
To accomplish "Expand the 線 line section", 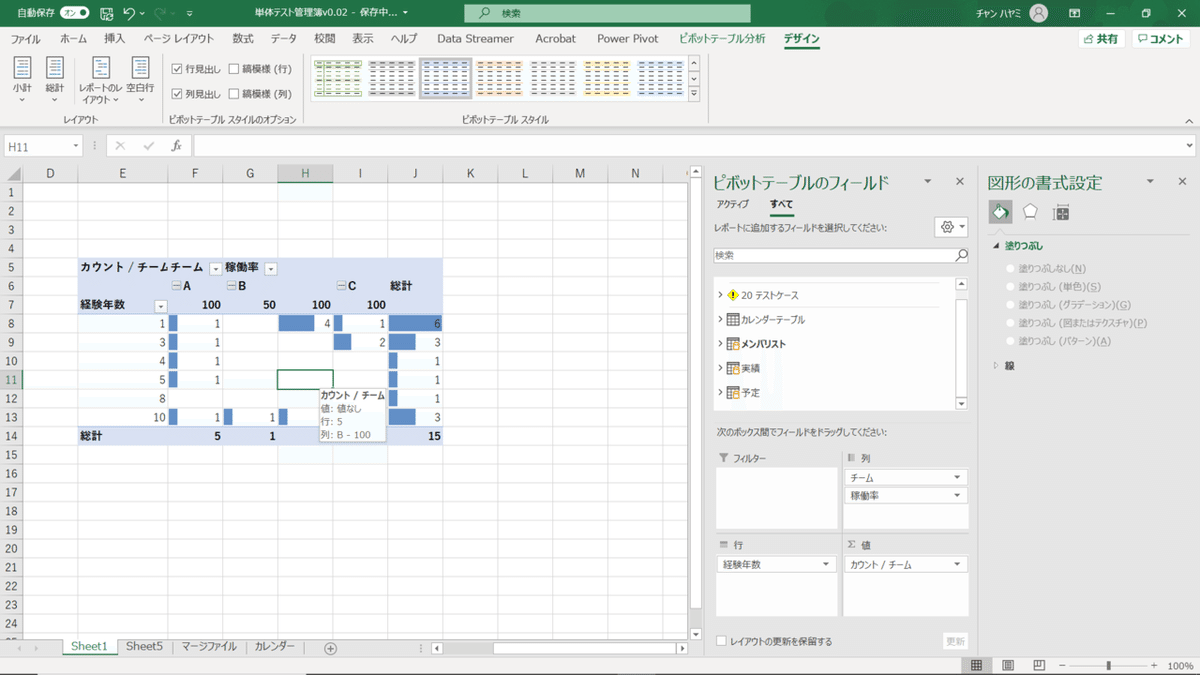I will pos(996,366).
